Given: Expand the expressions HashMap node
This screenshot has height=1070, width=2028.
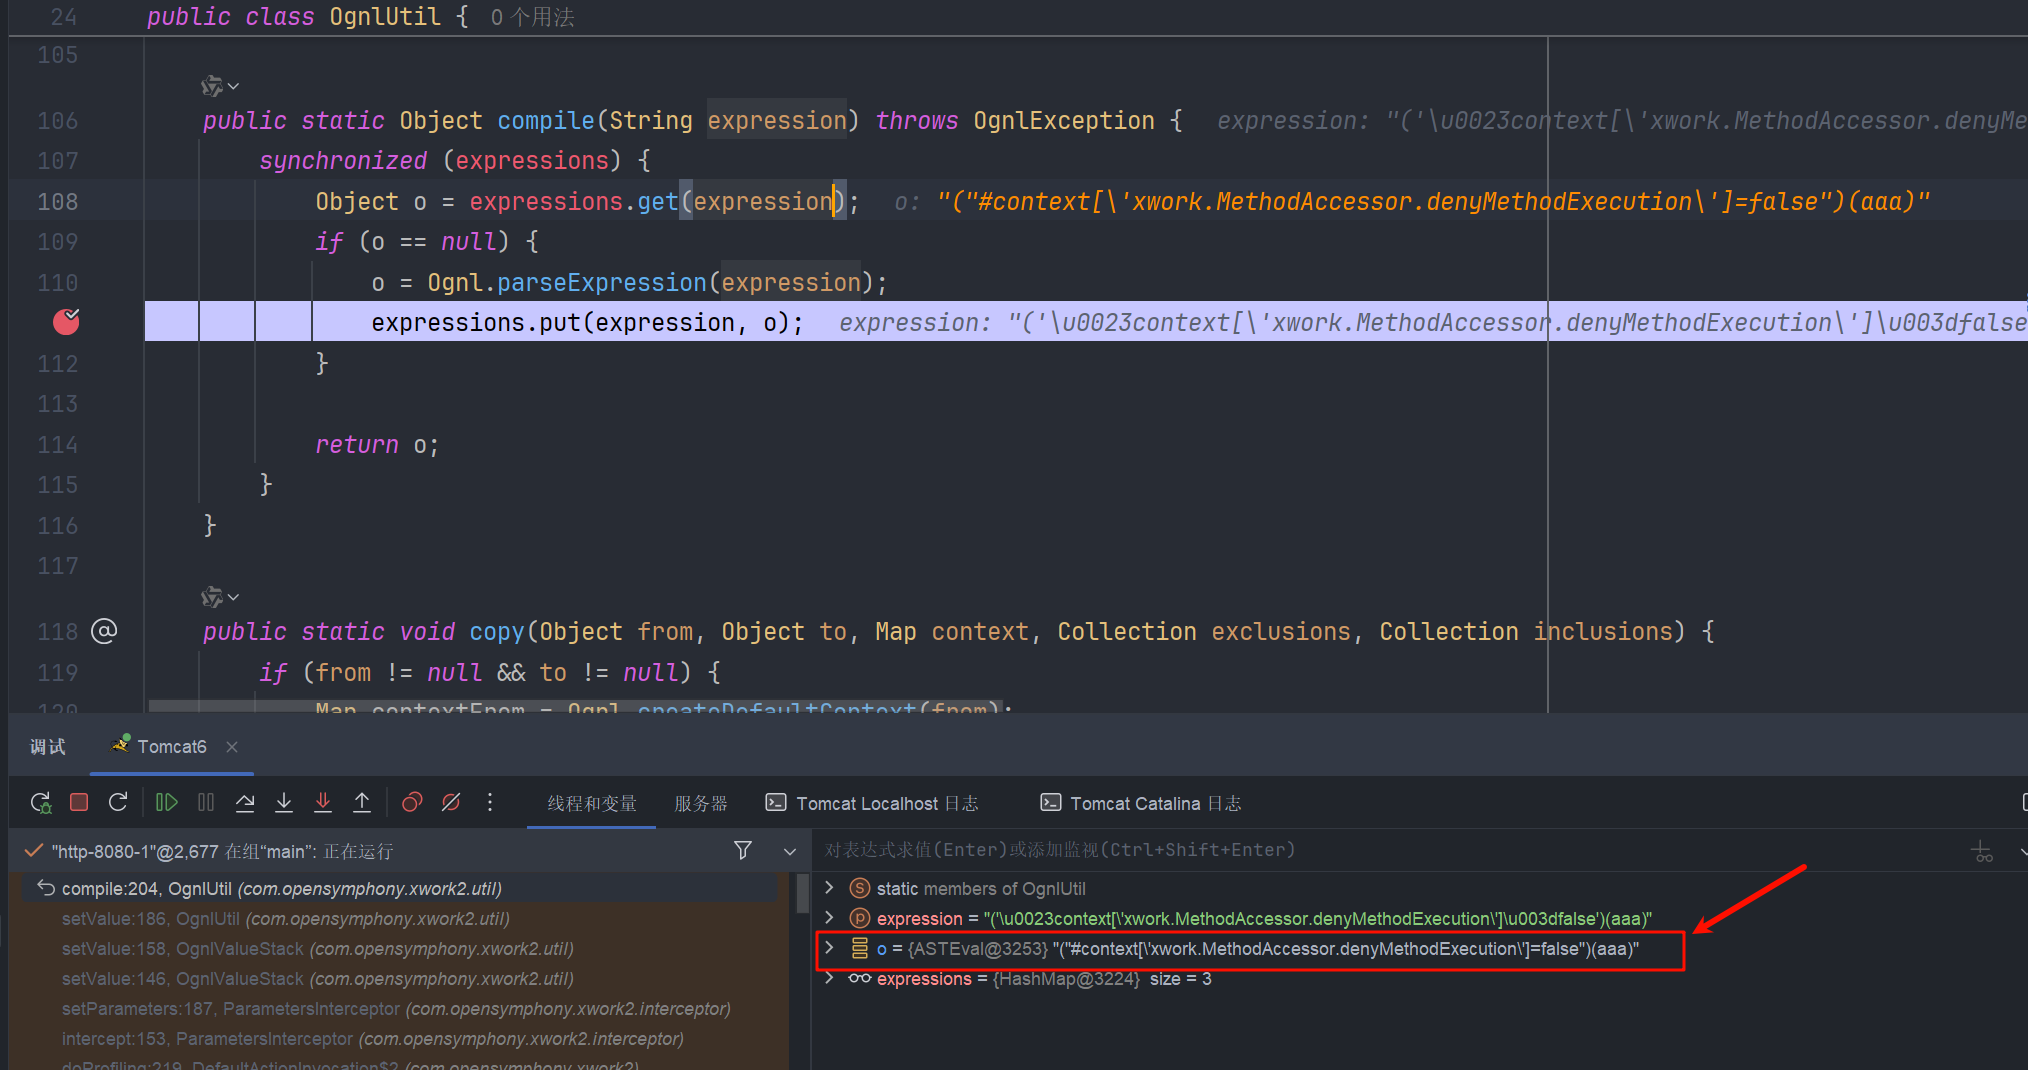Looking at the screenshot, I should tap(829, 978).
